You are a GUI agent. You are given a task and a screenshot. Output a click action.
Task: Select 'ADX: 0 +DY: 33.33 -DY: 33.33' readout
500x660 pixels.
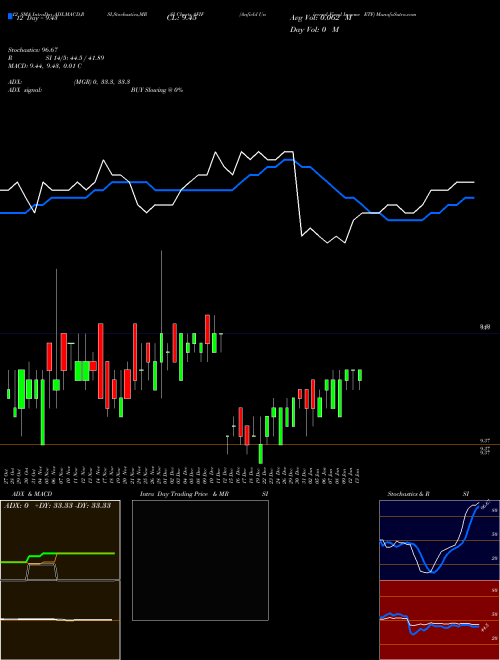coord(57,506)
